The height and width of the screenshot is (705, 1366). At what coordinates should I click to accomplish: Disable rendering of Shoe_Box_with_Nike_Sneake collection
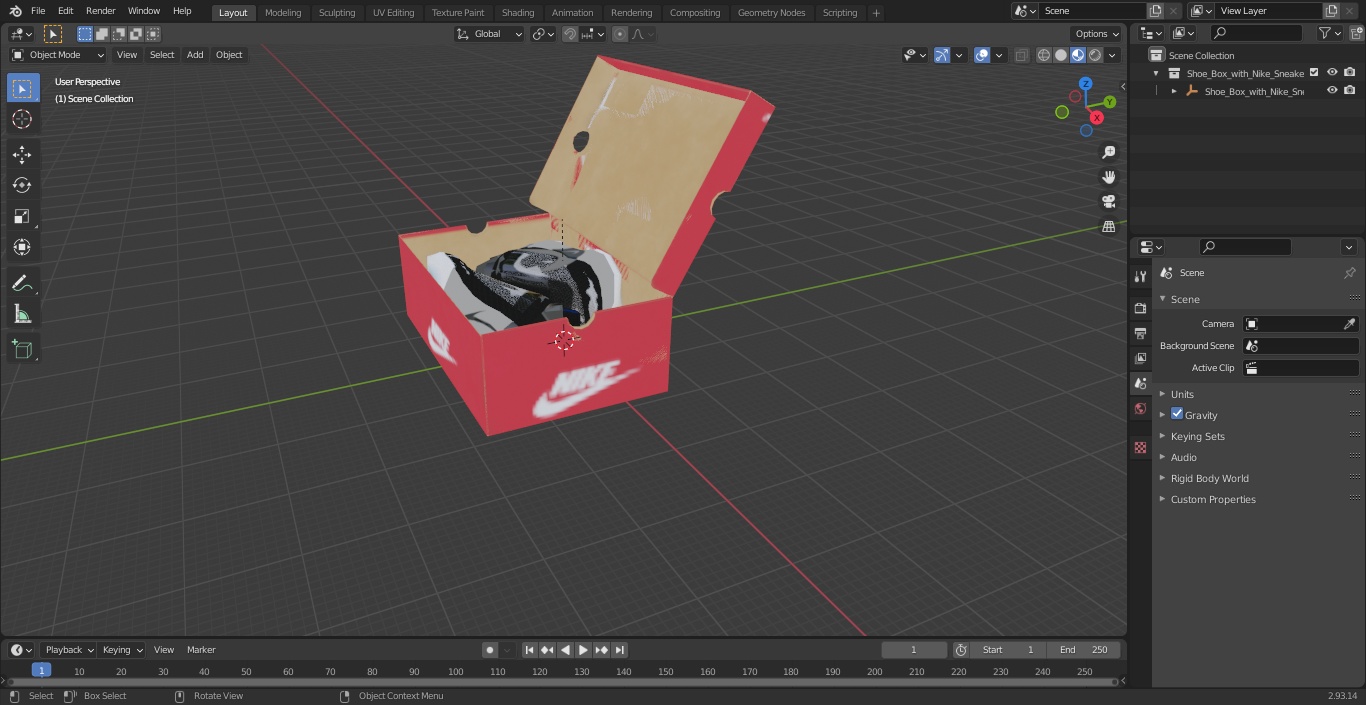(x=1350, y=73)
